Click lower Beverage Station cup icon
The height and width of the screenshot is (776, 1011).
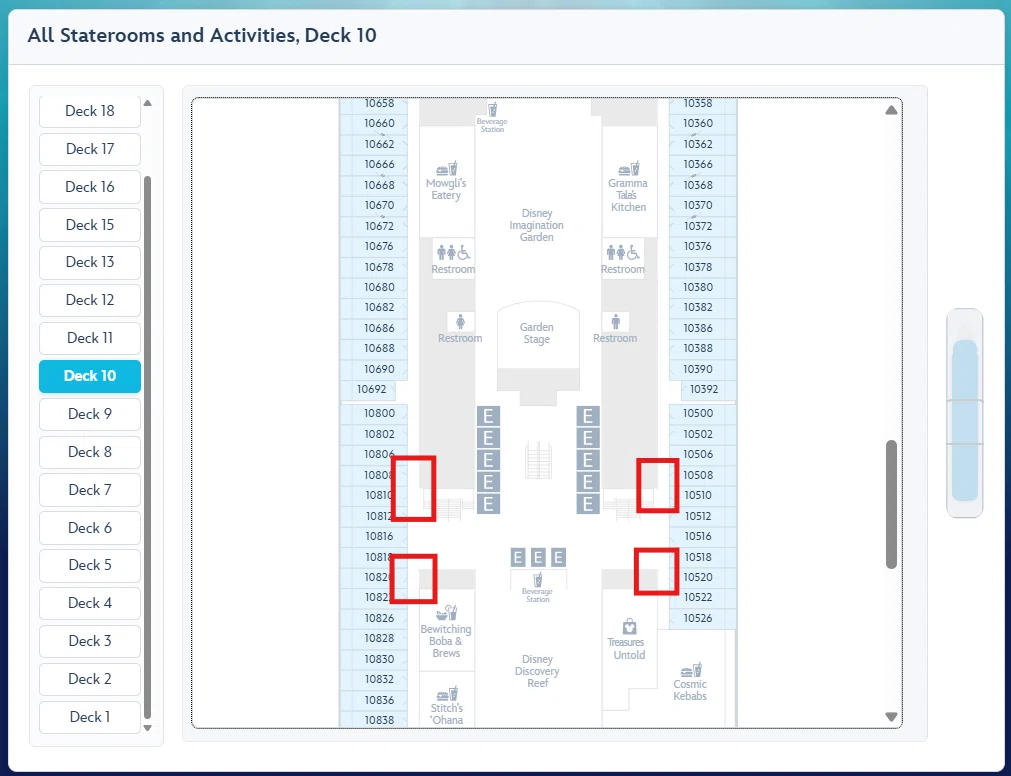click(x=538, y=579)
